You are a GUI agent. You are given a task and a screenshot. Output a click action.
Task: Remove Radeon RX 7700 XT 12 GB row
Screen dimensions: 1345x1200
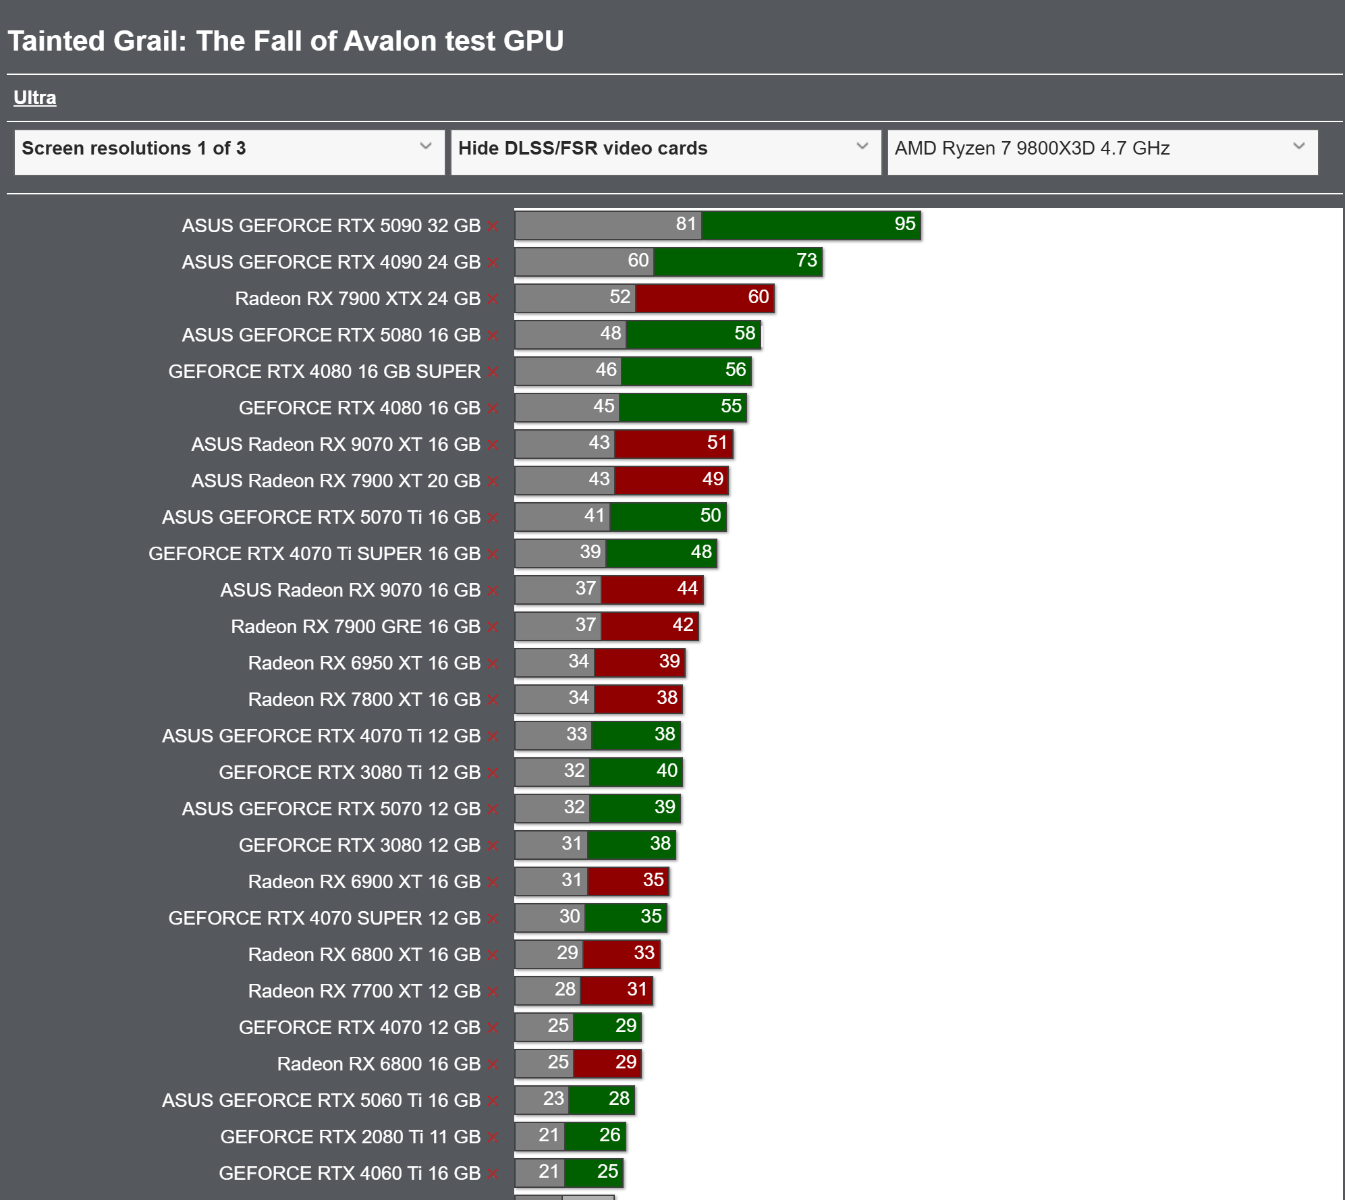point(493,992)
